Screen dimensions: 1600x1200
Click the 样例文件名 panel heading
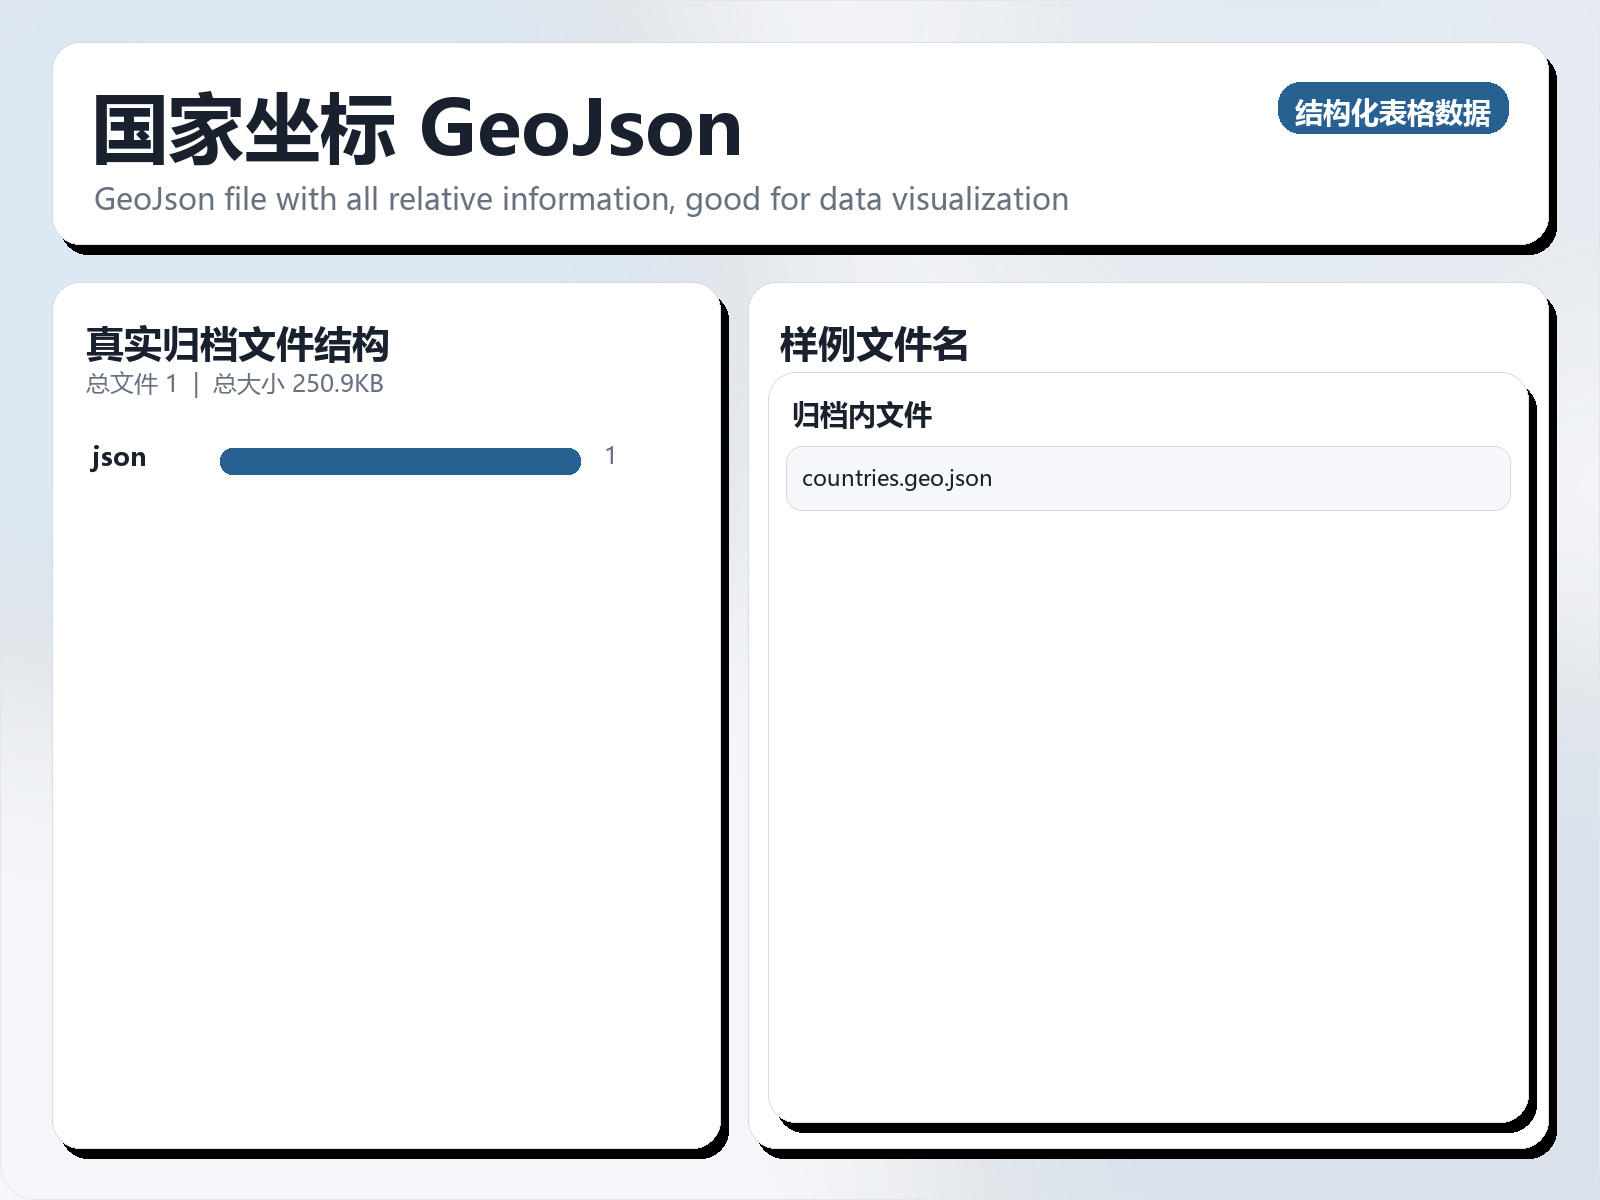[875, 344]
